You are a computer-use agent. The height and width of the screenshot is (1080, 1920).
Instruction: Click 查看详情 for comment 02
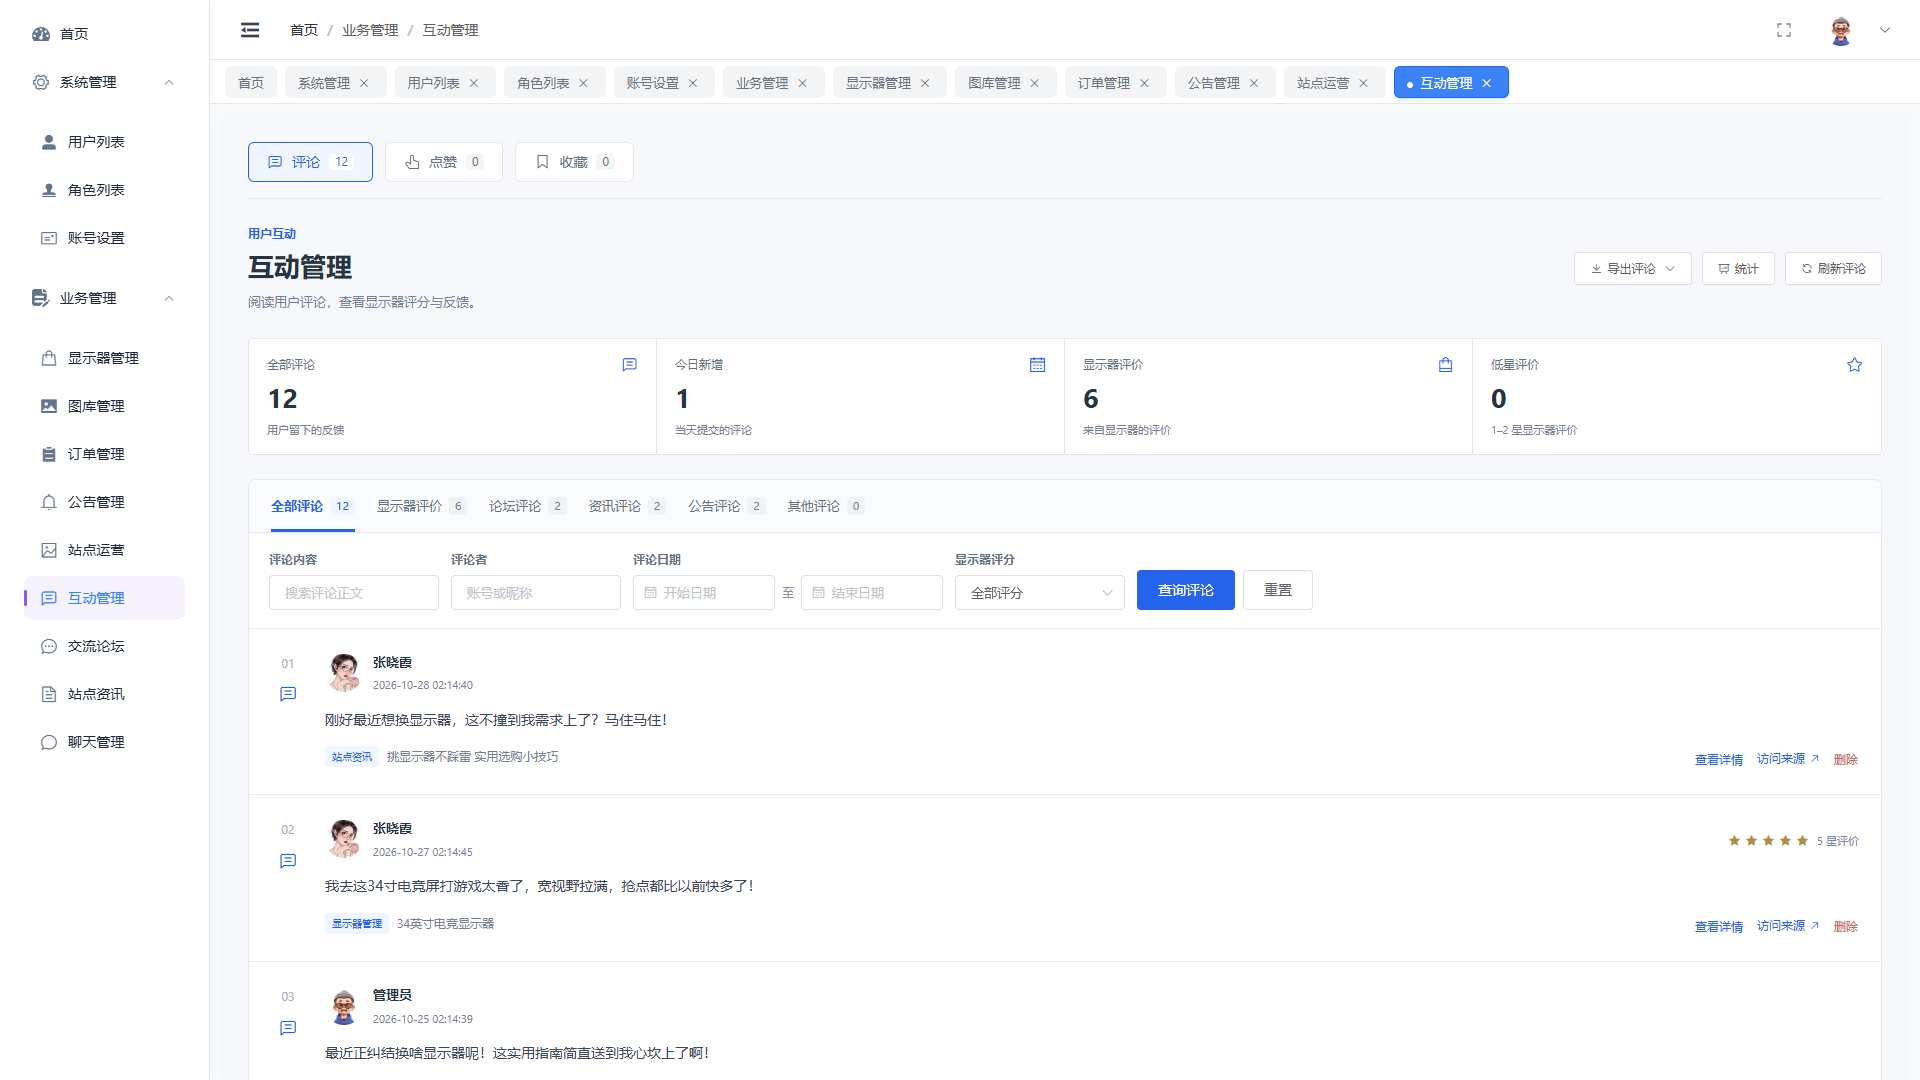(1719, 927)
